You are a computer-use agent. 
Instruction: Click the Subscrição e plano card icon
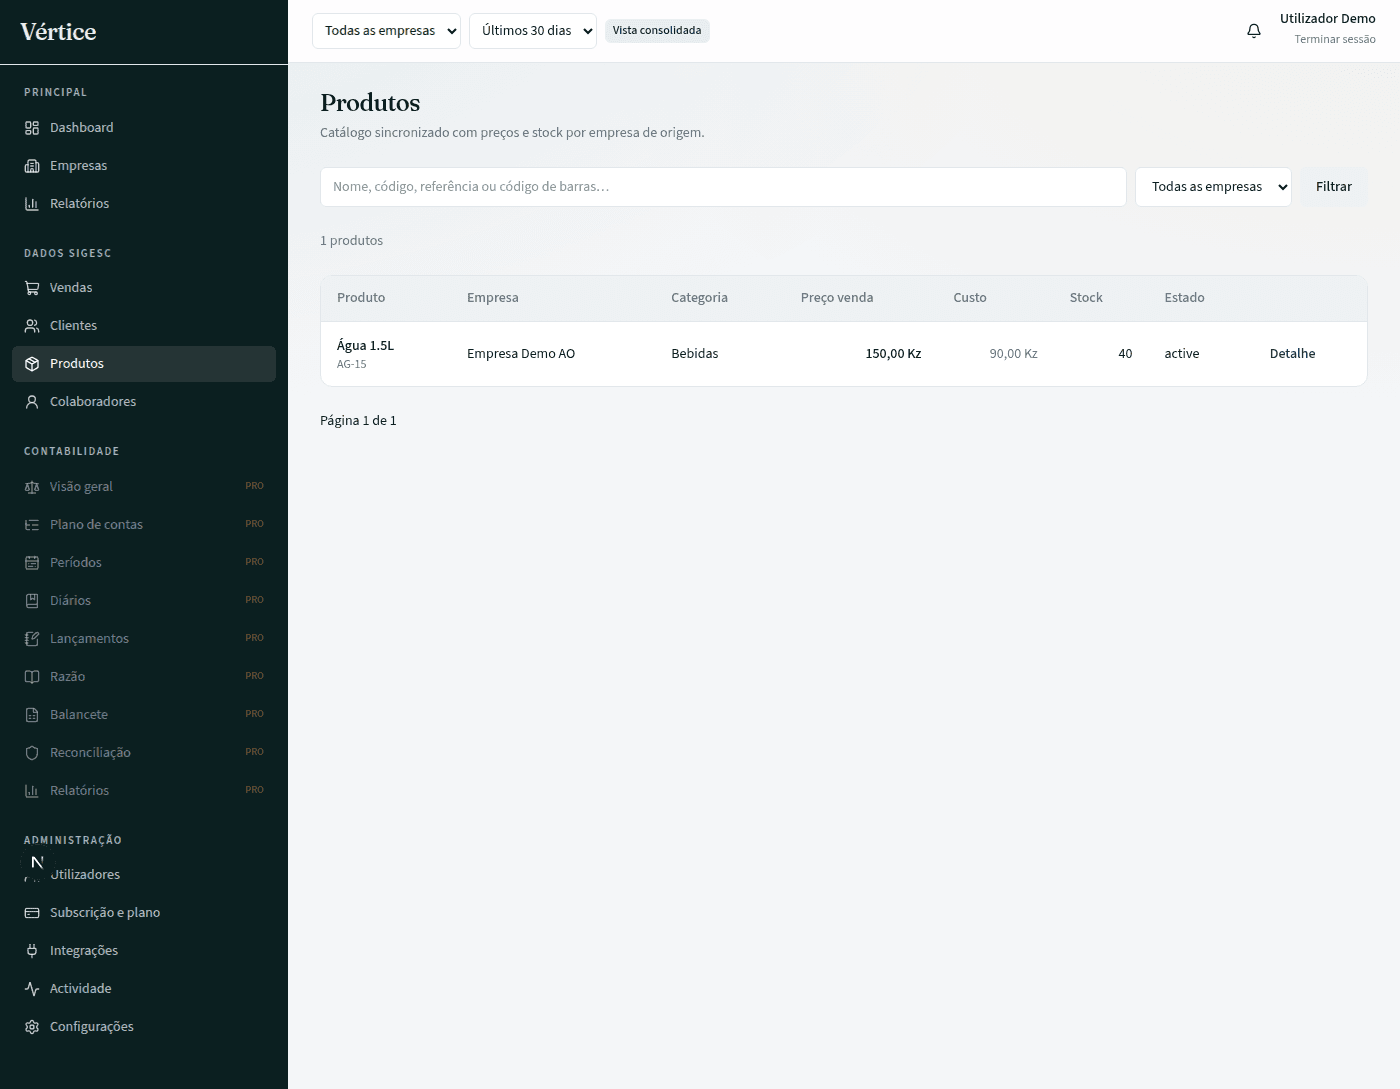32,913
